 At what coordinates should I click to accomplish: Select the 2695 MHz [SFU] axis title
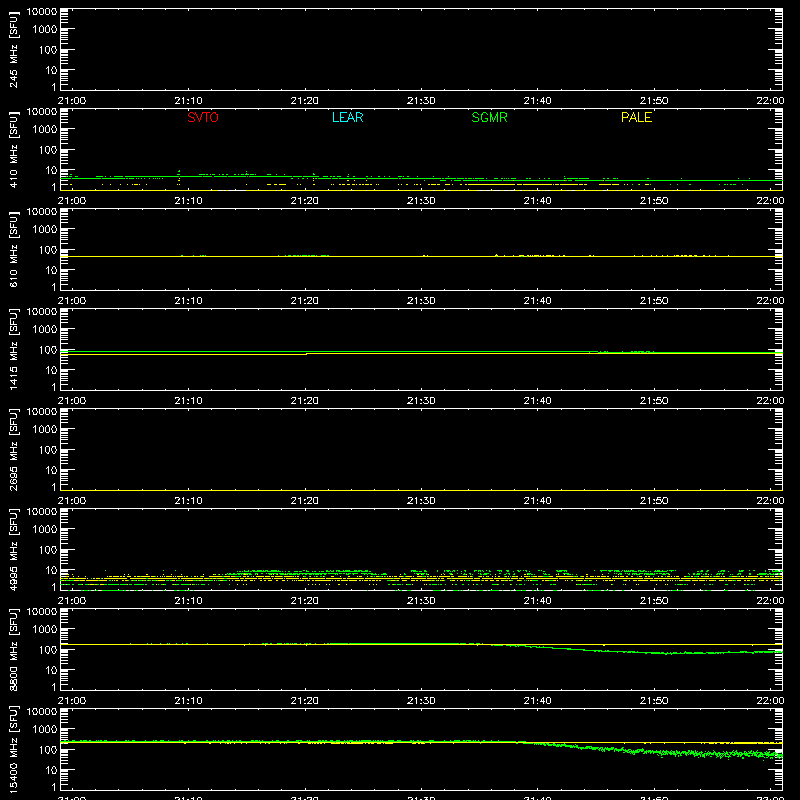coord(13,449)
